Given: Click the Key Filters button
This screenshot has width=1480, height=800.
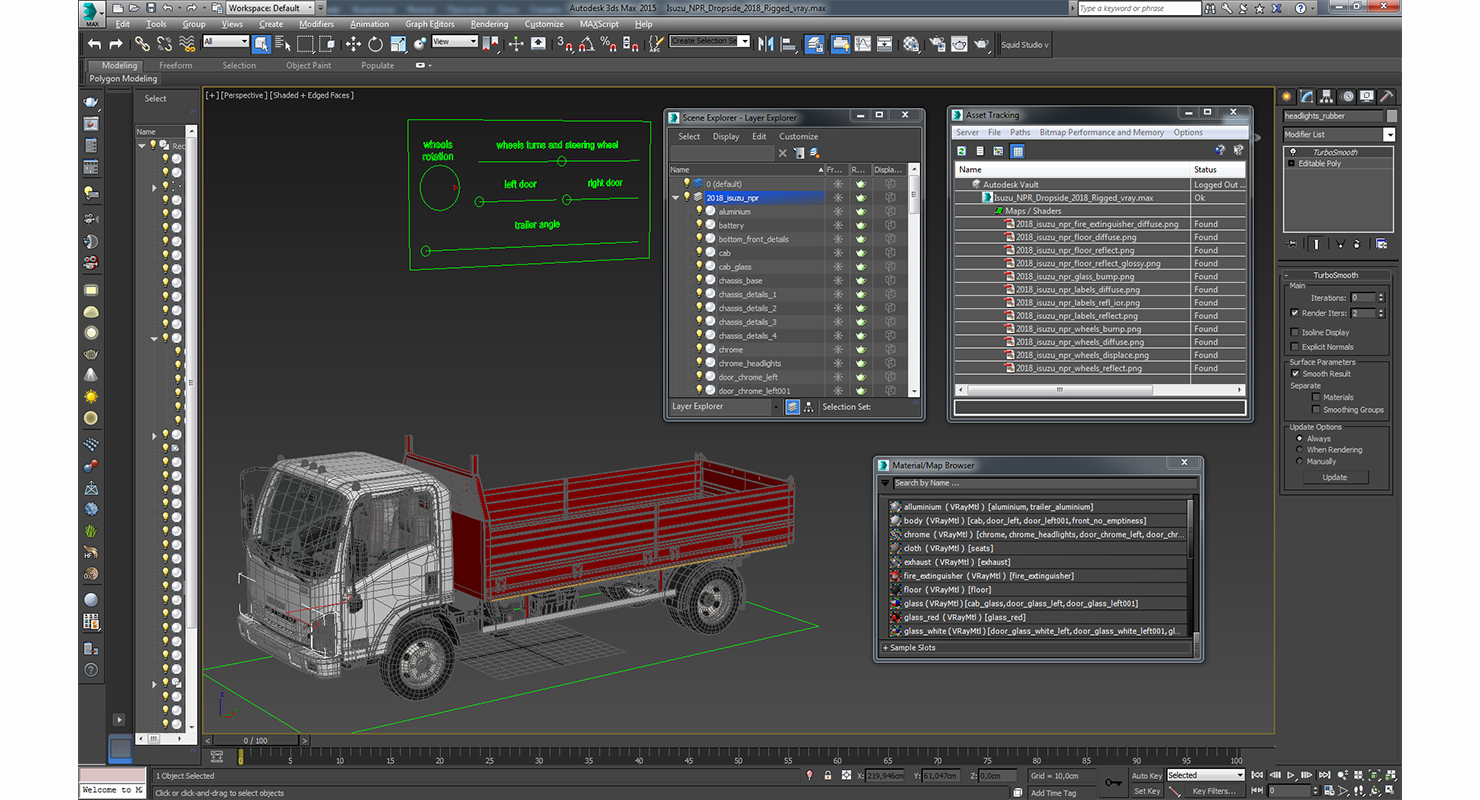Looking at the screenshot, I should click(1213, 791).
